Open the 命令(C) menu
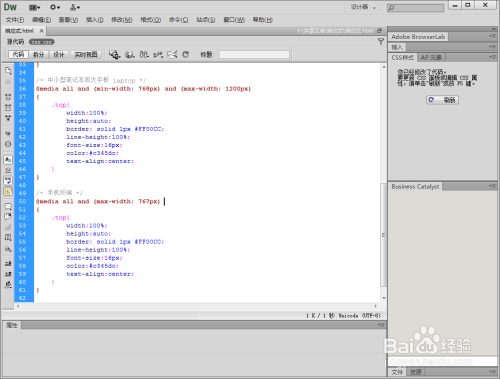Viewport: 500px width, 379px height. coord(178,20)
